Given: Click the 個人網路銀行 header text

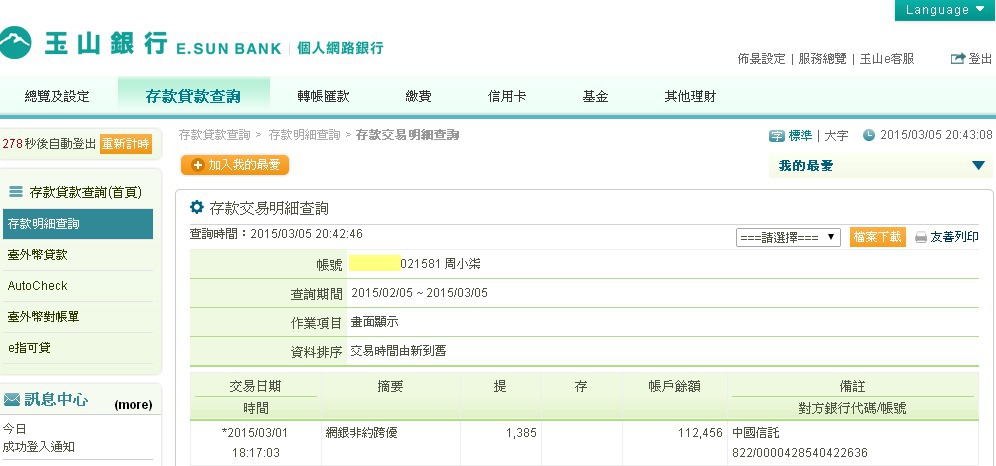Looking at the screenshot, I should [340, 48].
